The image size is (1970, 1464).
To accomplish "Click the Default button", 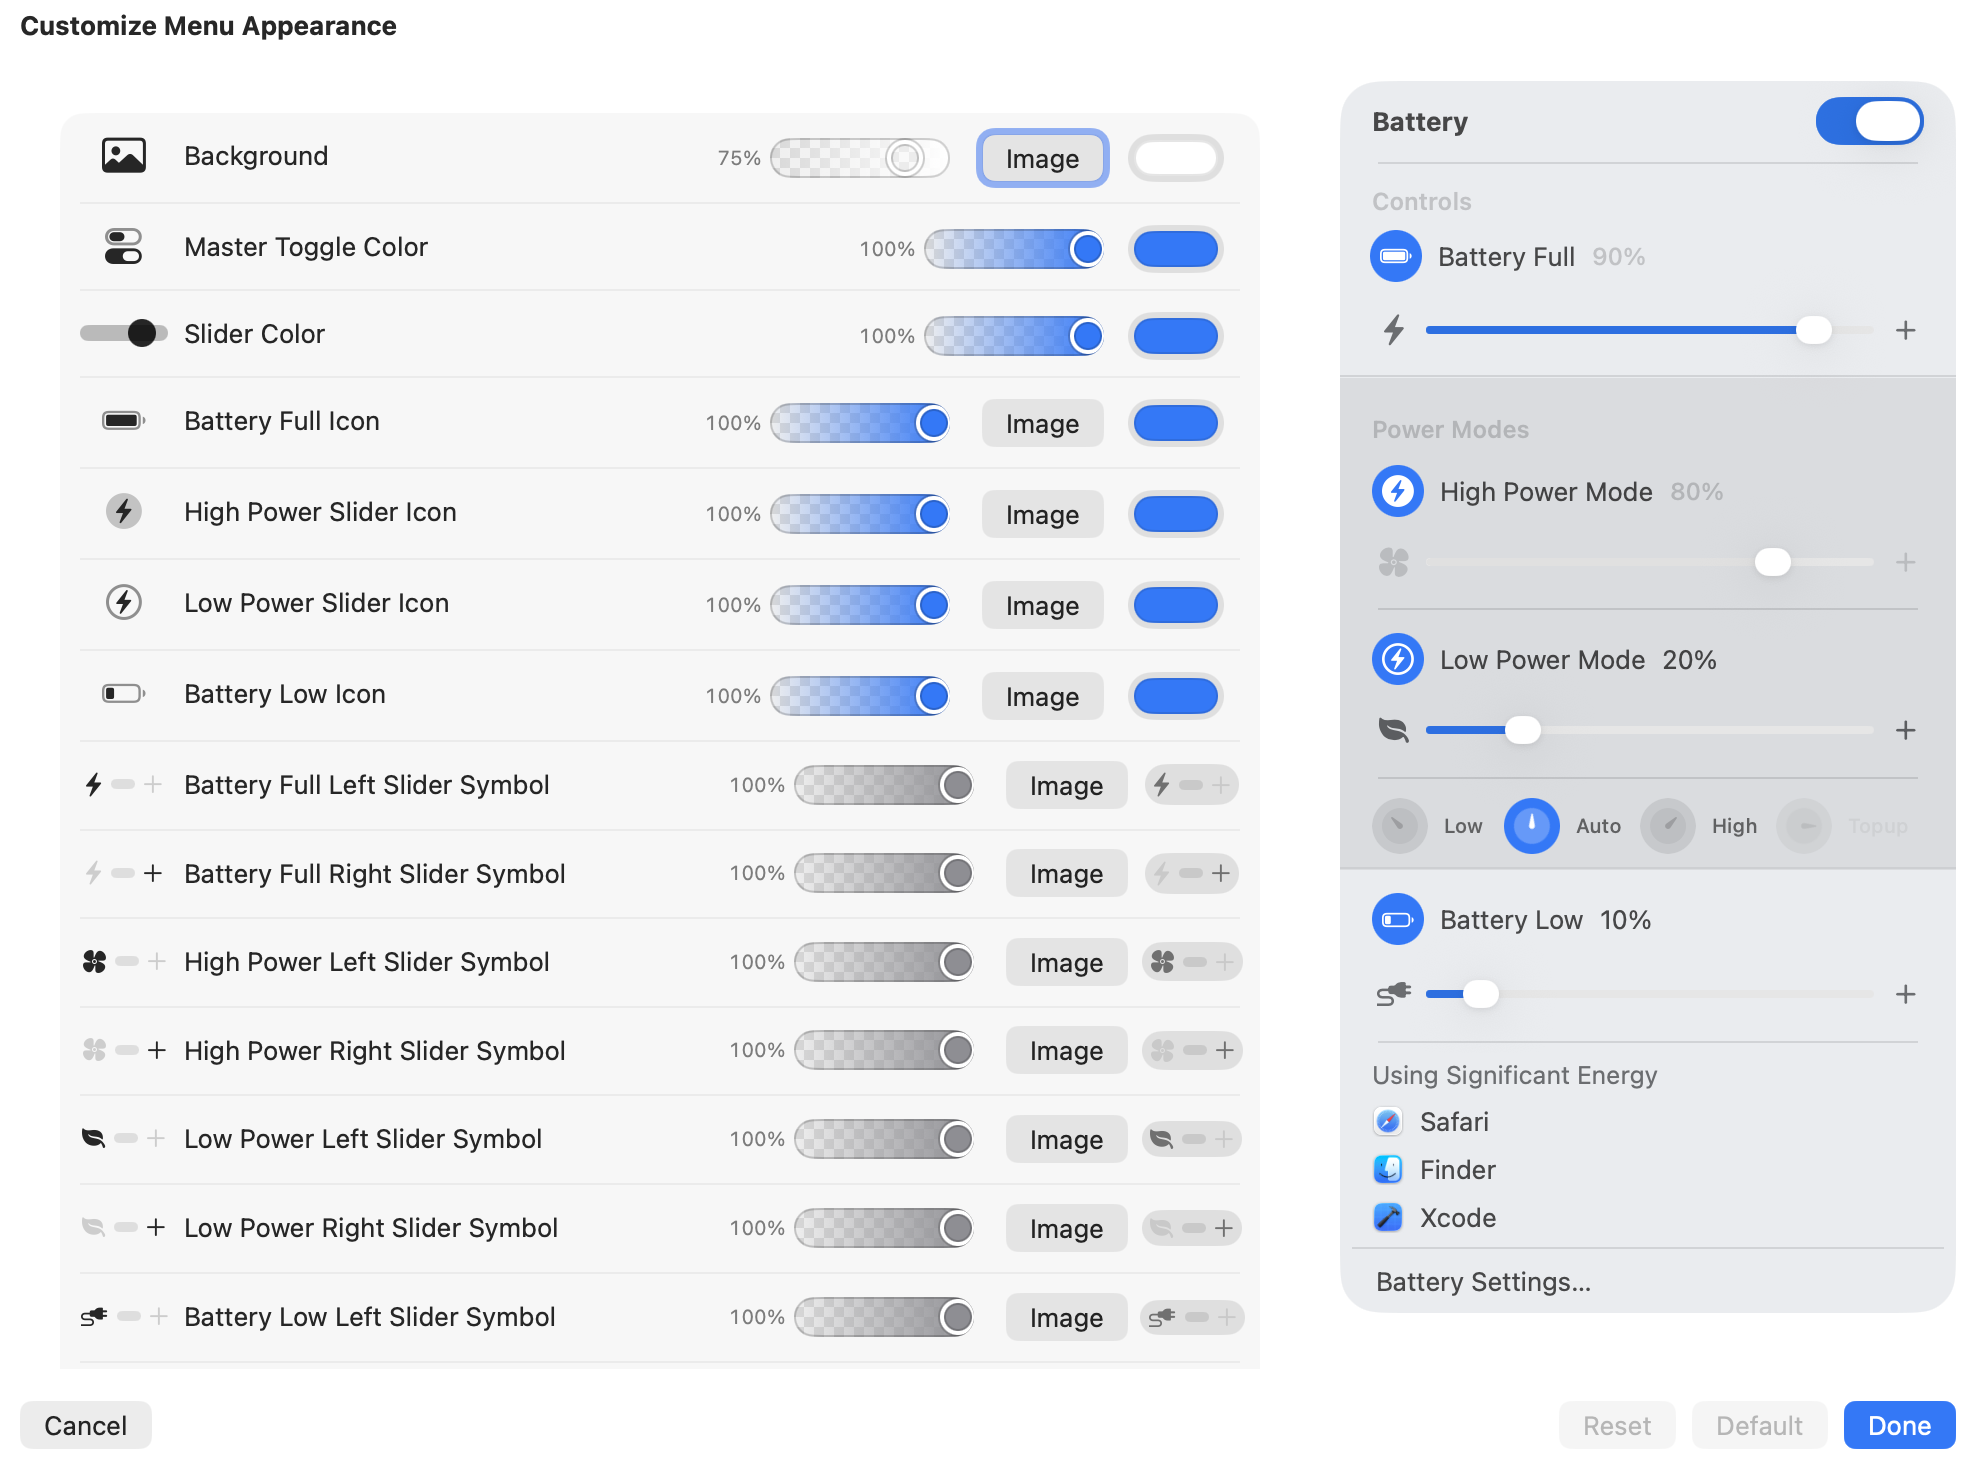I will (1759, 1425).
